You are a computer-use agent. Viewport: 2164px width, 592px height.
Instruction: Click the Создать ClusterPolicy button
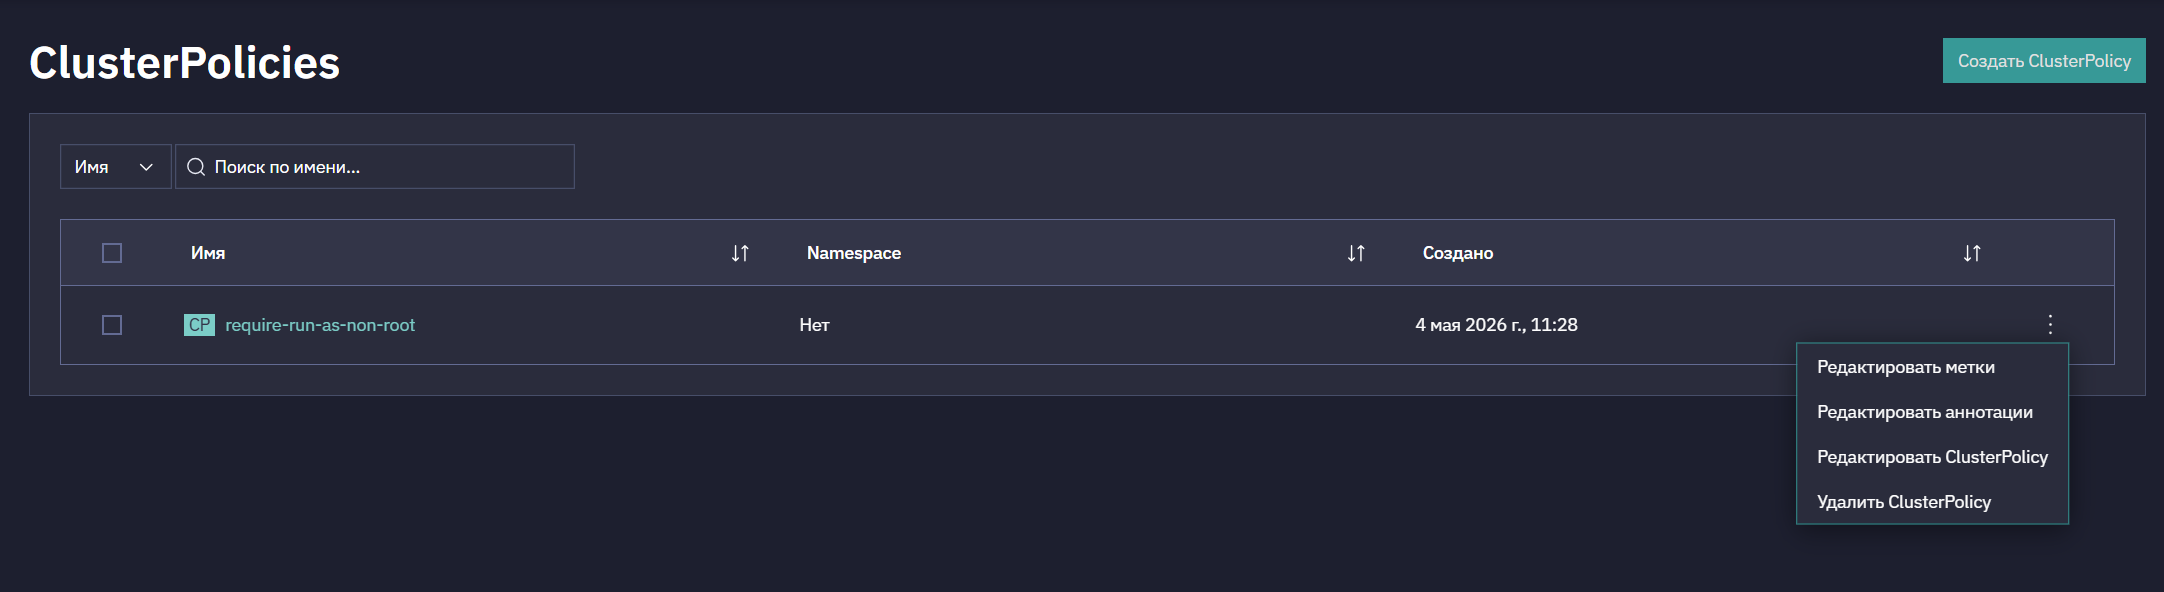click(2044, 61)
